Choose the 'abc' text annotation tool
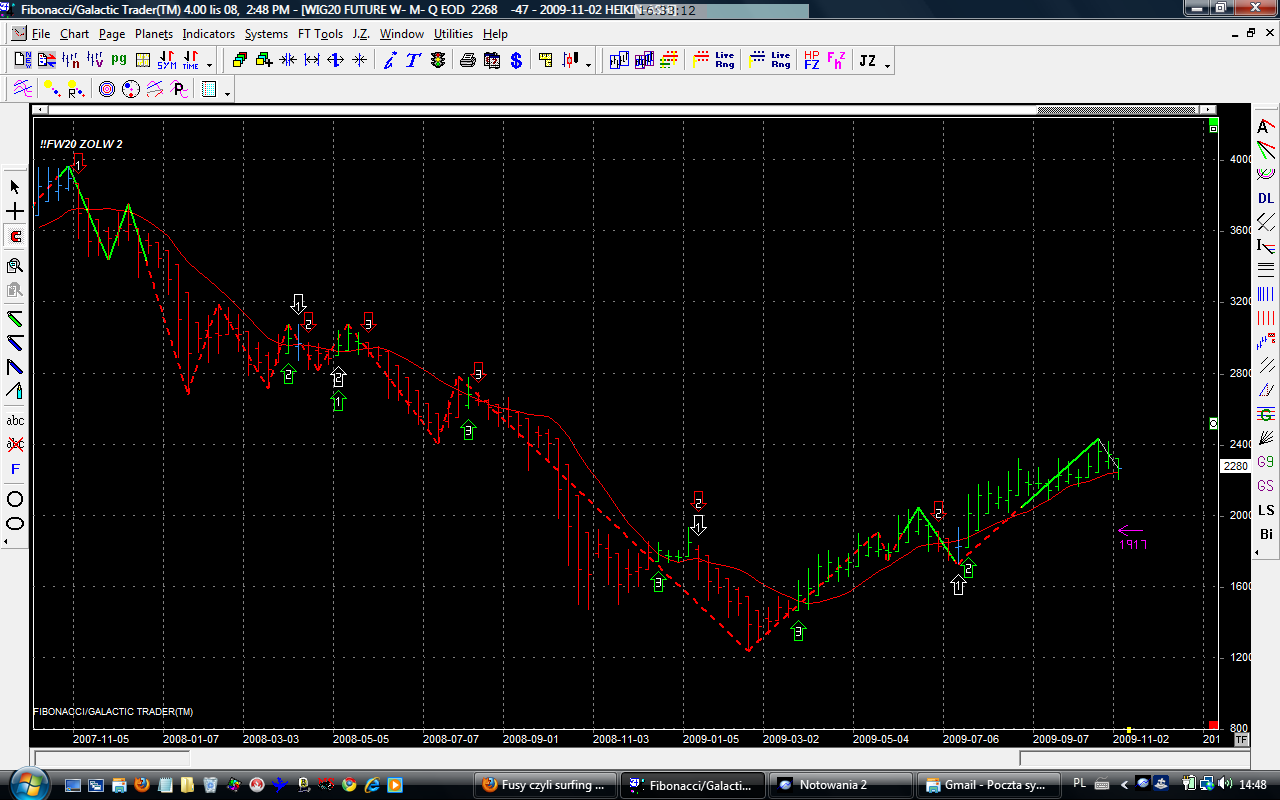This screenshot has height=800, width=1280. click(x=15, y=421)
